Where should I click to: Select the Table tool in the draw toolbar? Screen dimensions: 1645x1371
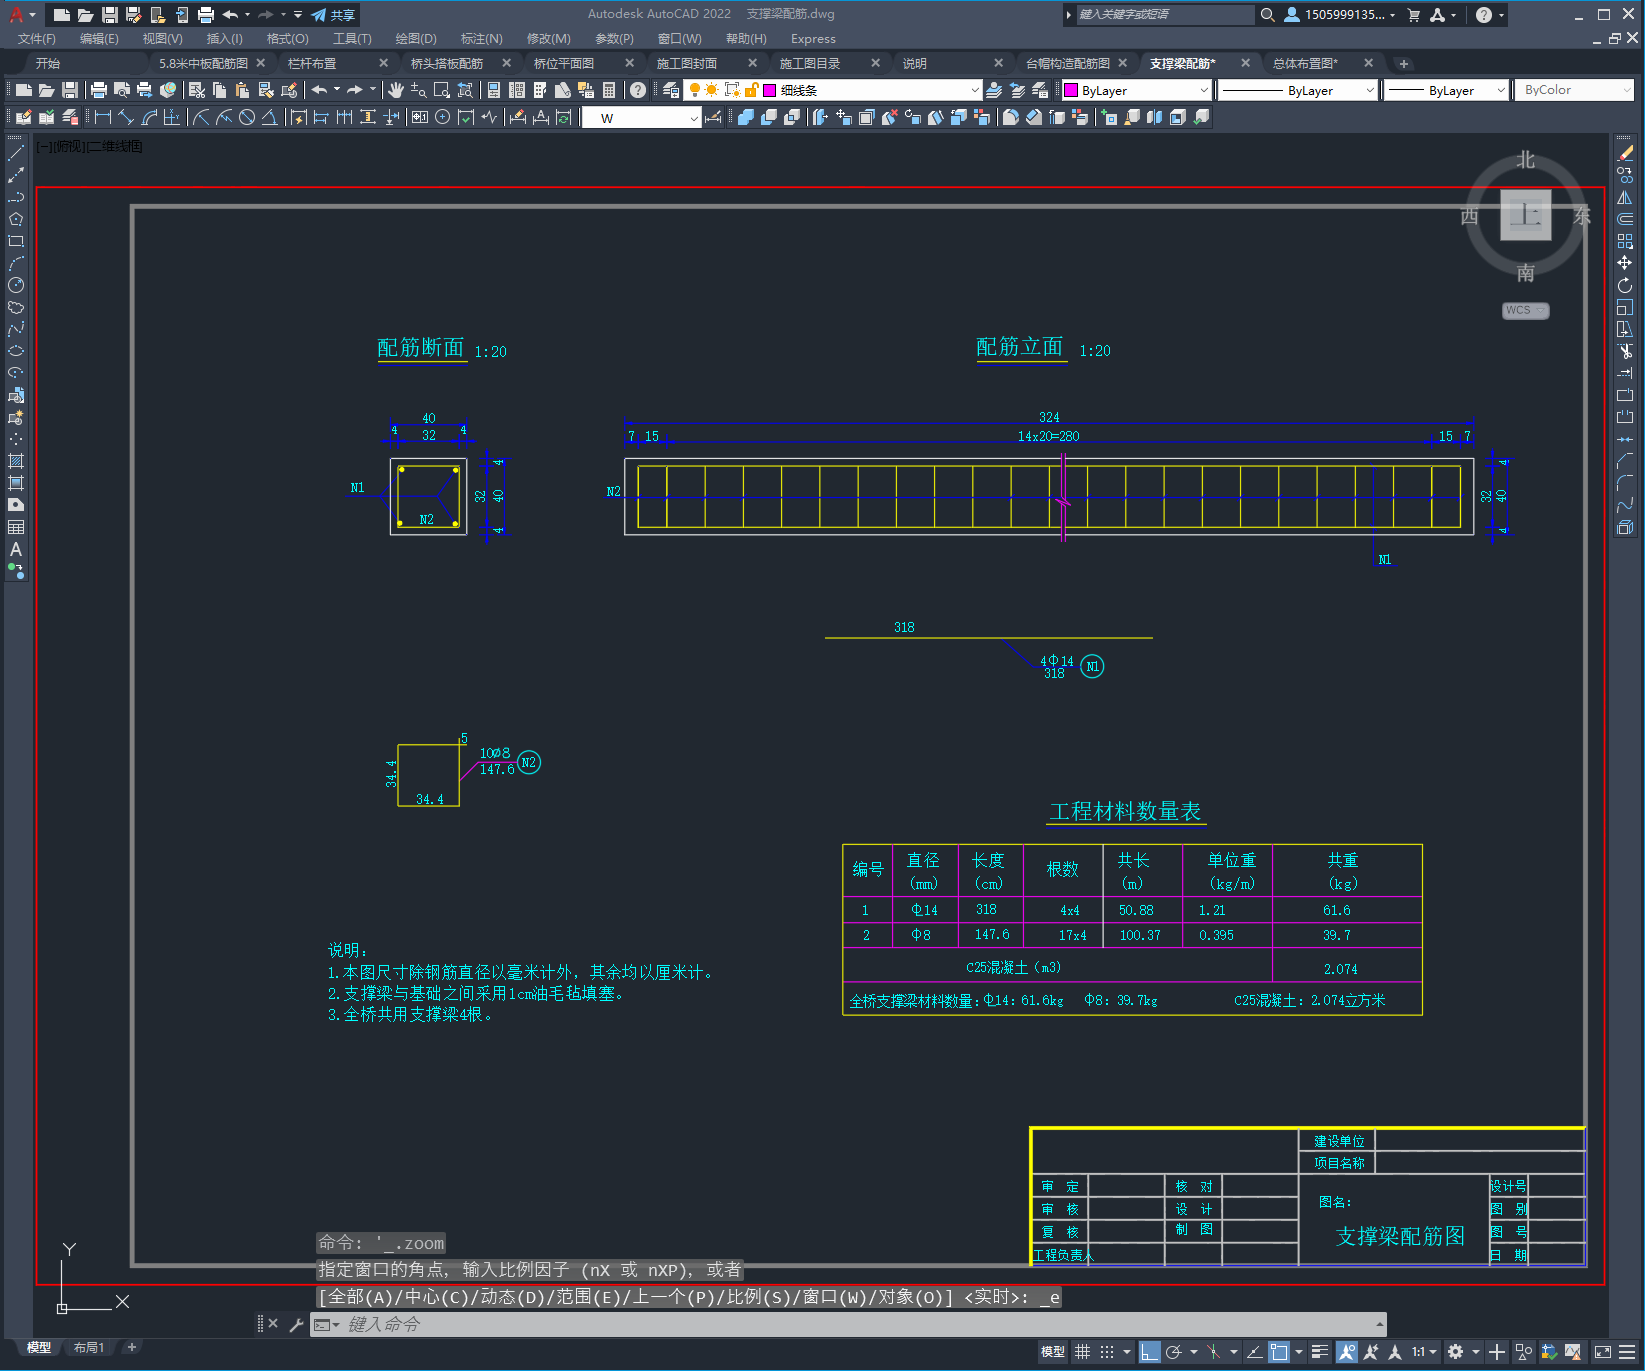16,527
